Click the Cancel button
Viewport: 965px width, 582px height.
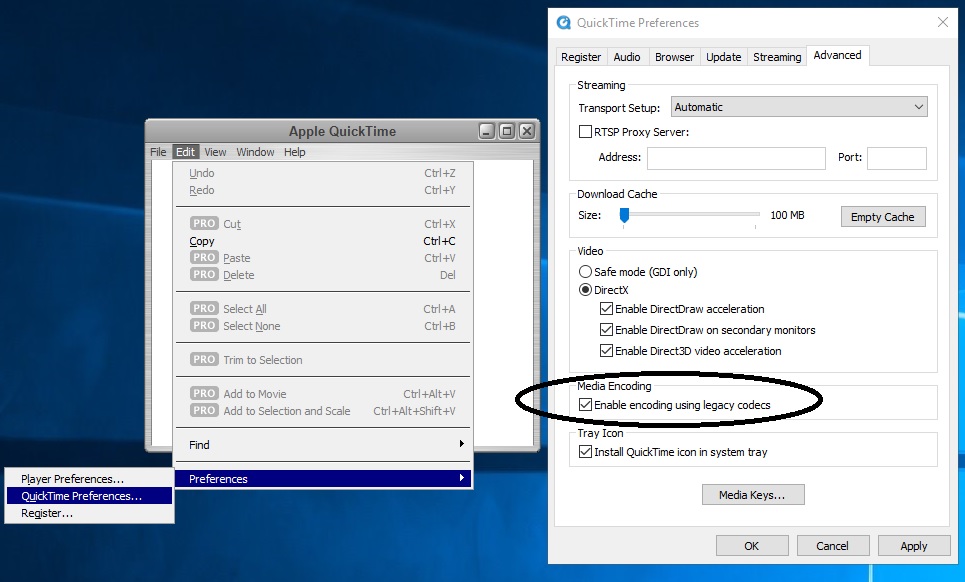coord(833,546)
